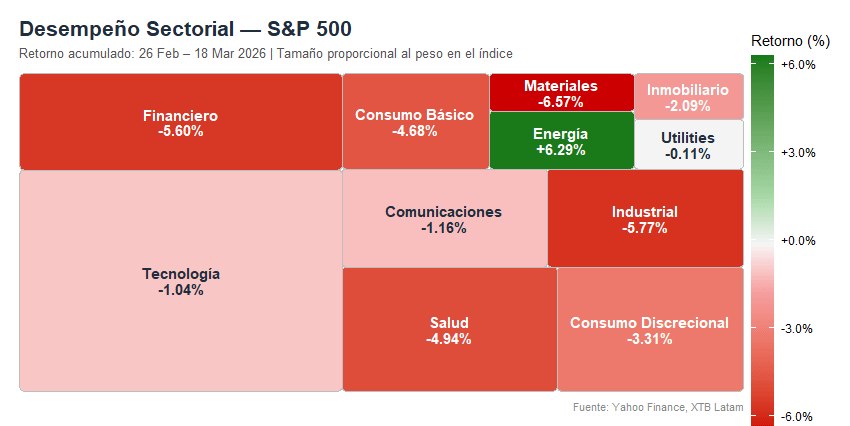The height and width of the screenshot is (426, 850).
Task: Select the Comunicaciones sector block
Action: tap(444, 219)
